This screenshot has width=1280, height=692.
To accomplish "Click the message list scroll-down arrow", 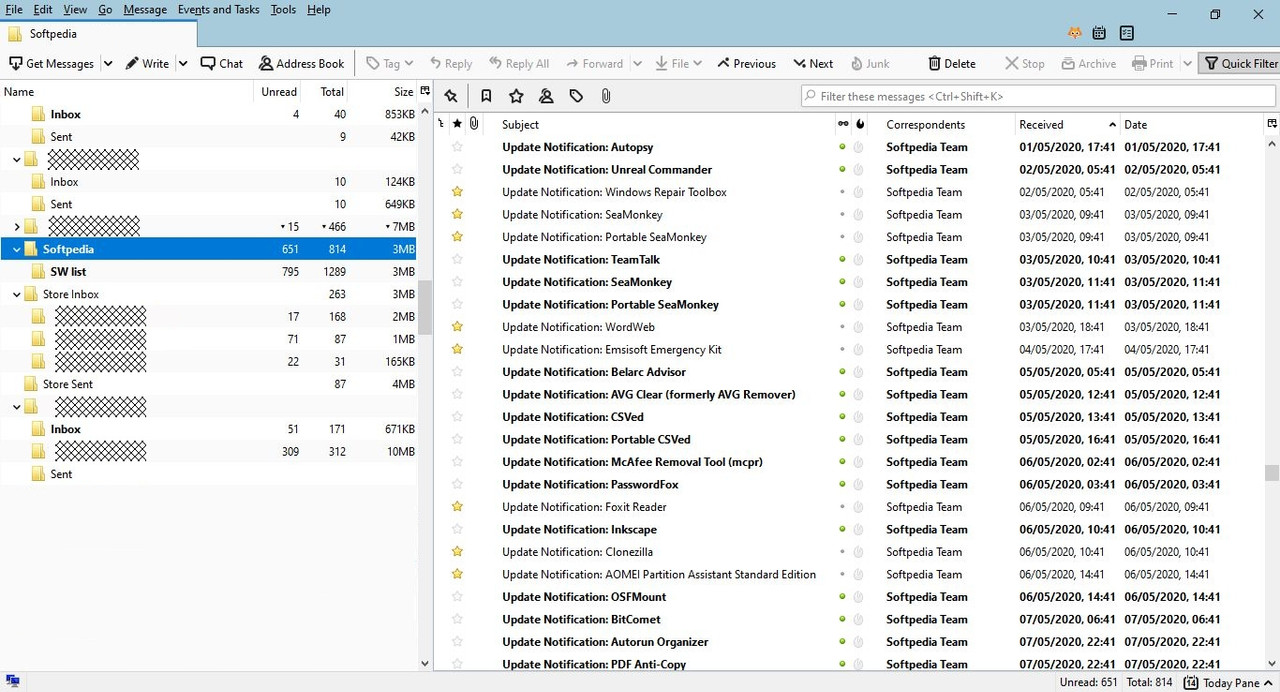I will tap(1271, 663).
